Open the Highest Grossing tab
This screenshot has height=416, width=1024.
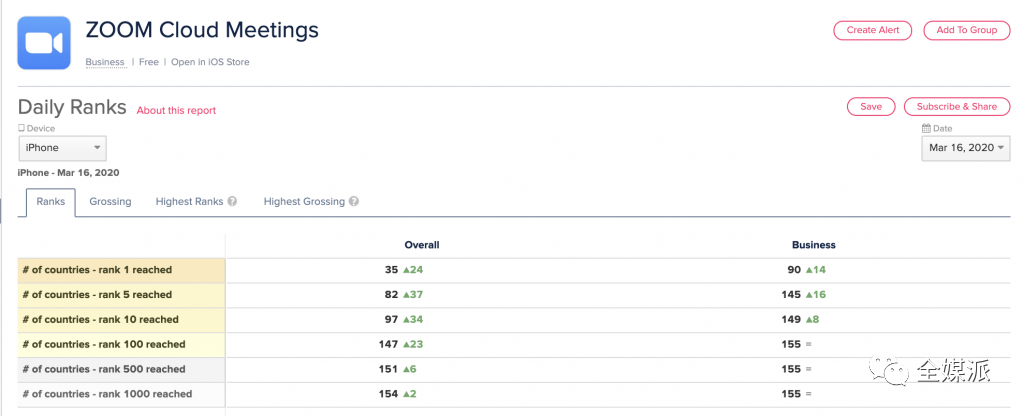[x=304, y=202]
